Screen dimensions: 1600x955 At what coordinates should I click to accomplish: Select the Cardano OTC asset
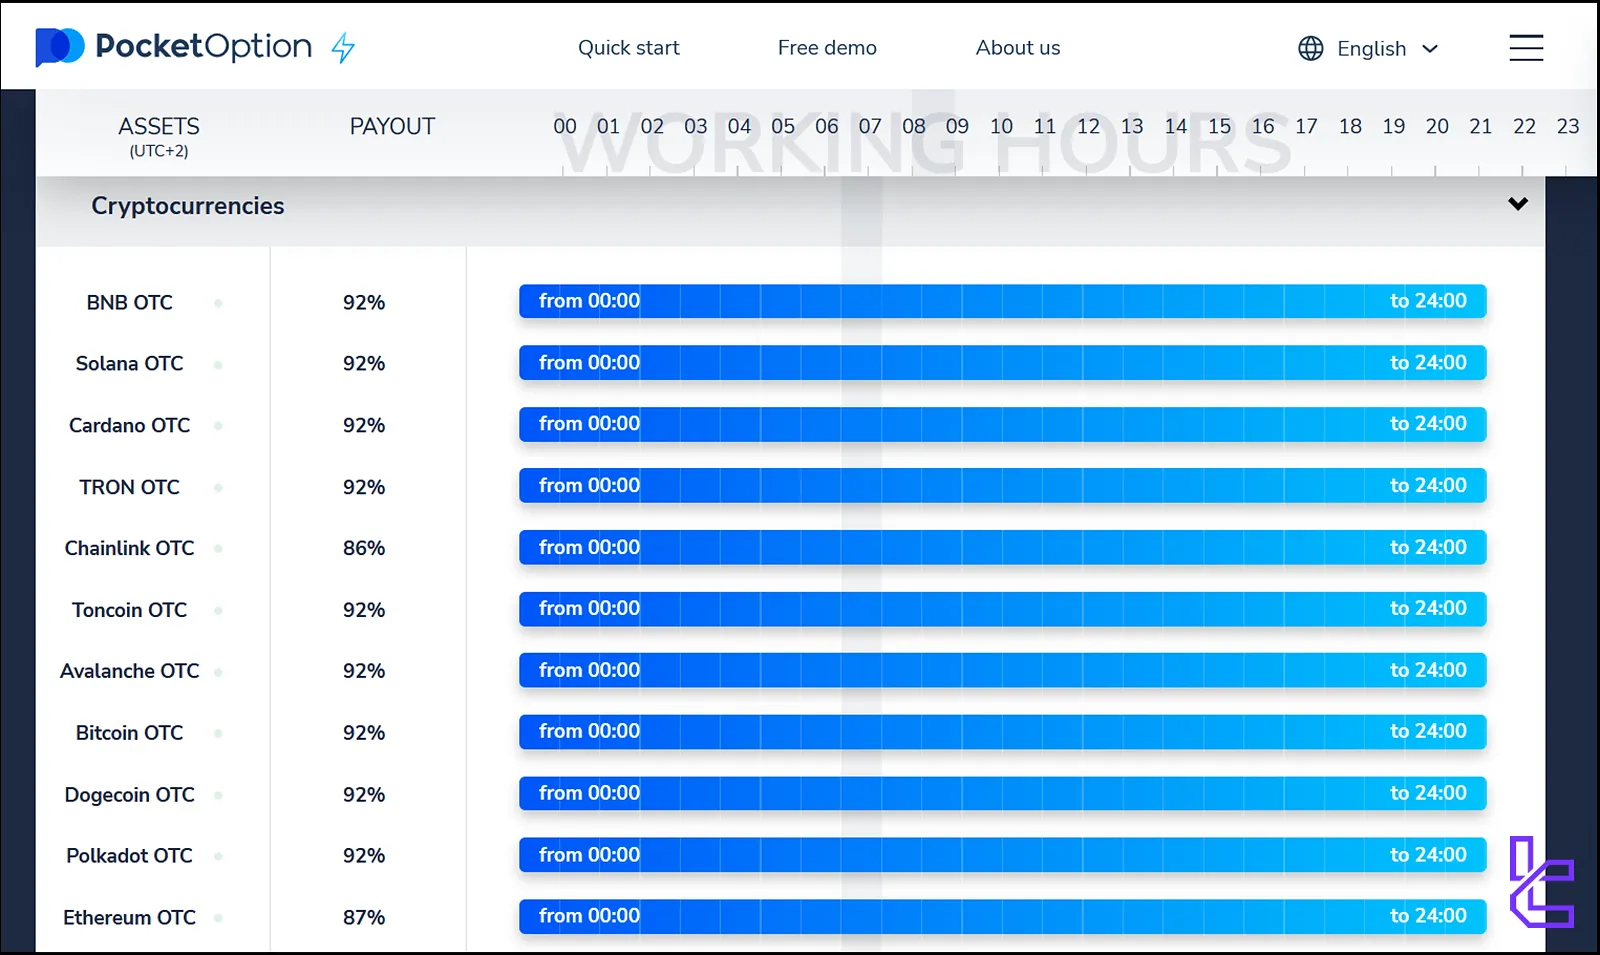pos(129,425)
